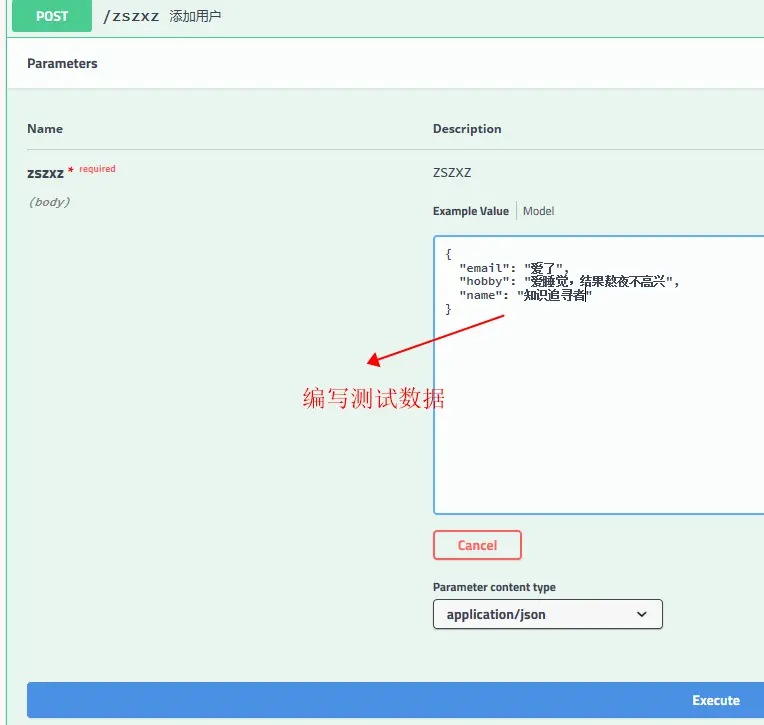This screenshot has height=725, width=764.
Task: Click the Parameters section heading
Action: pos(62,63)
